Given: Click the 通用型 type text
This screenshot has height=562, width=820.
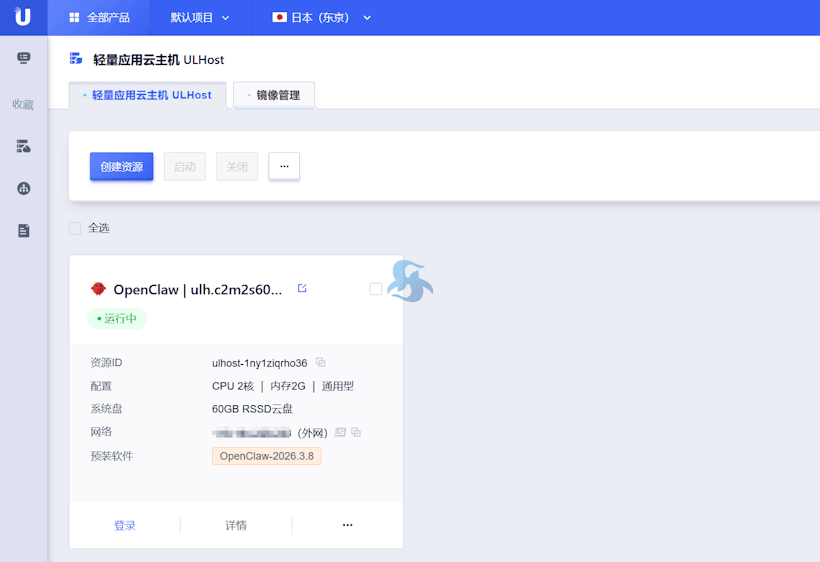Looking at the screenshot, I should 337,386.
